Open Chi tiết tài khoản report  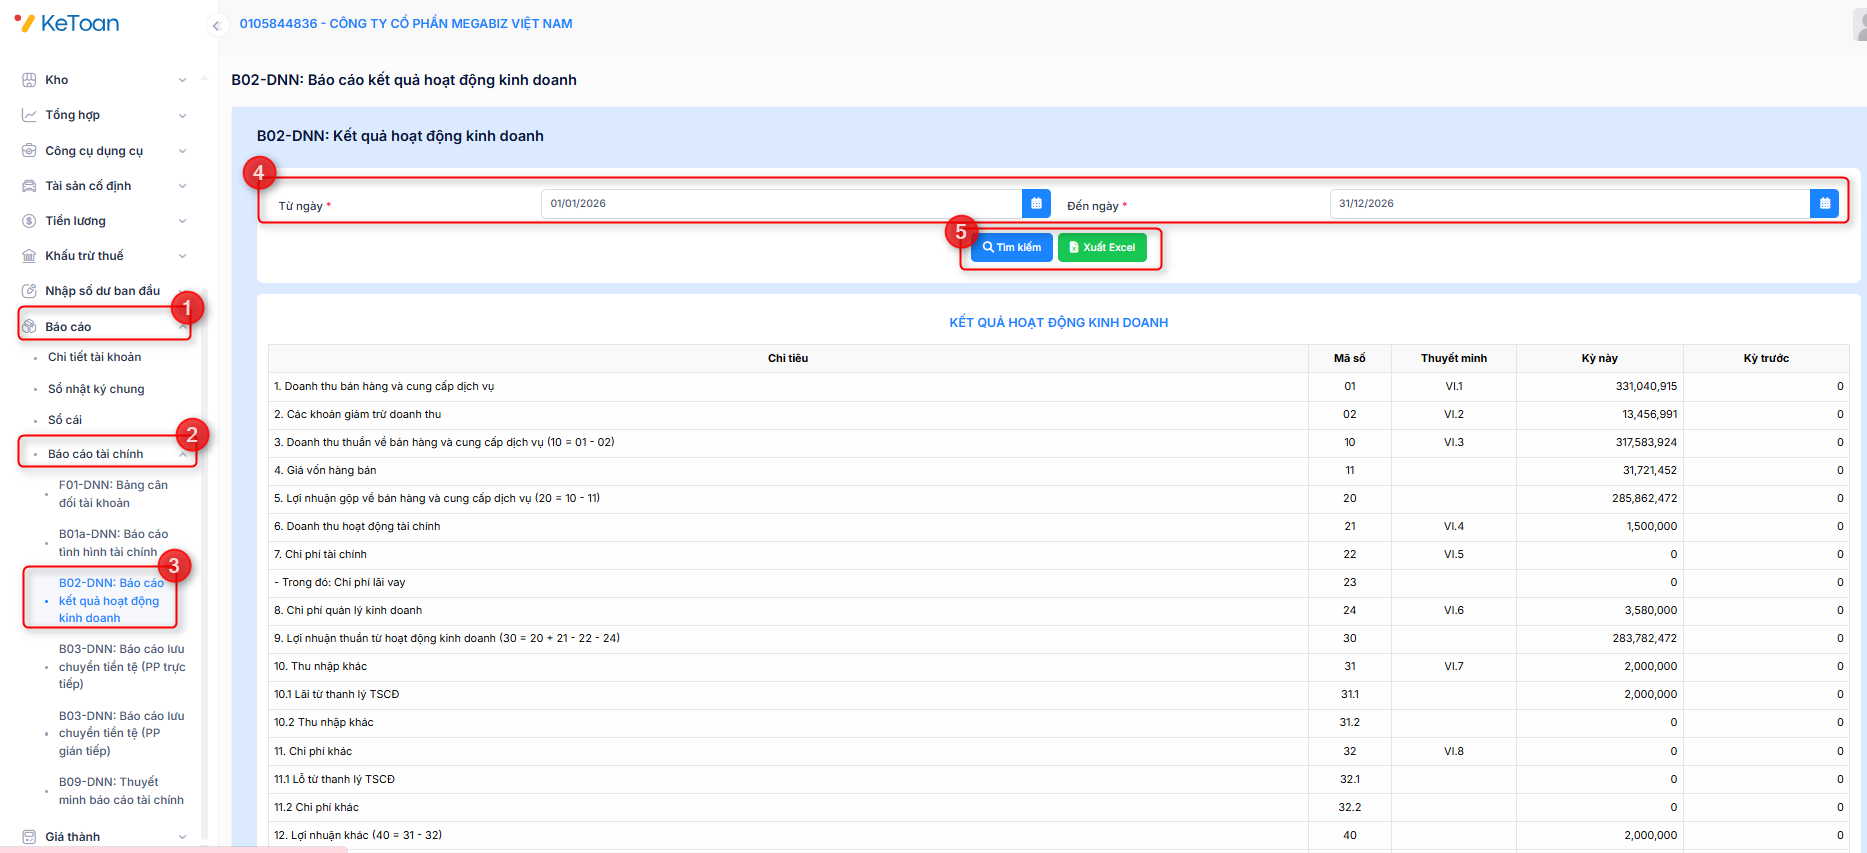[x=95, y=357]
